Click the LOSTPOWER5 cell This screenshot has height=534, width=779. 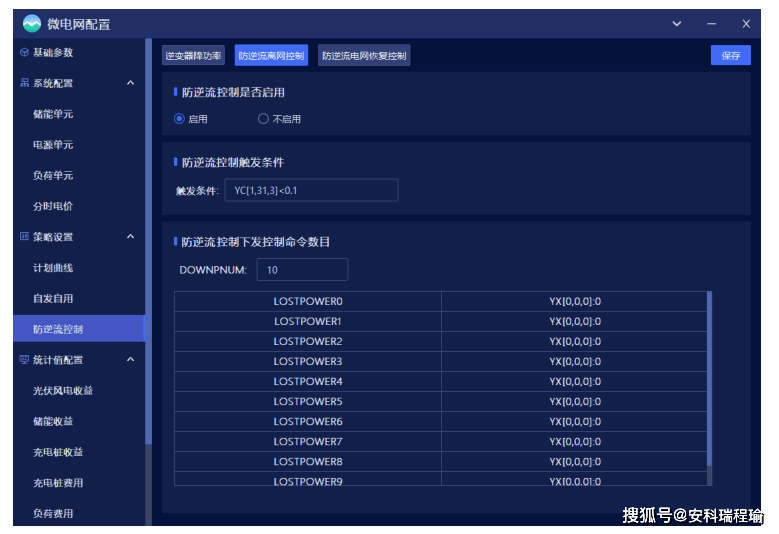point(308,401)
